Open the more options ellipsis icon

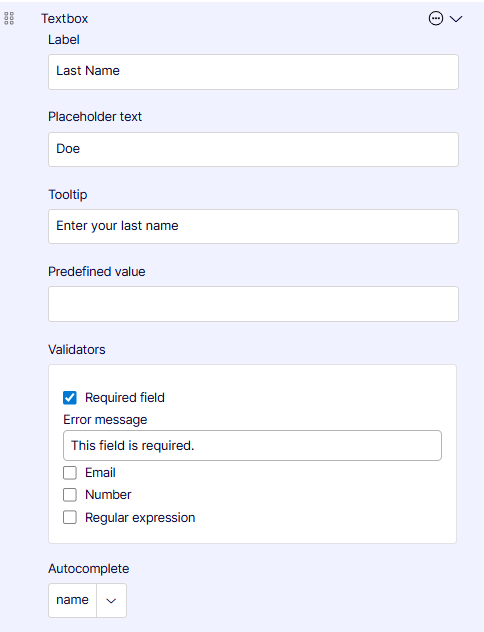(x=436, y=19)
